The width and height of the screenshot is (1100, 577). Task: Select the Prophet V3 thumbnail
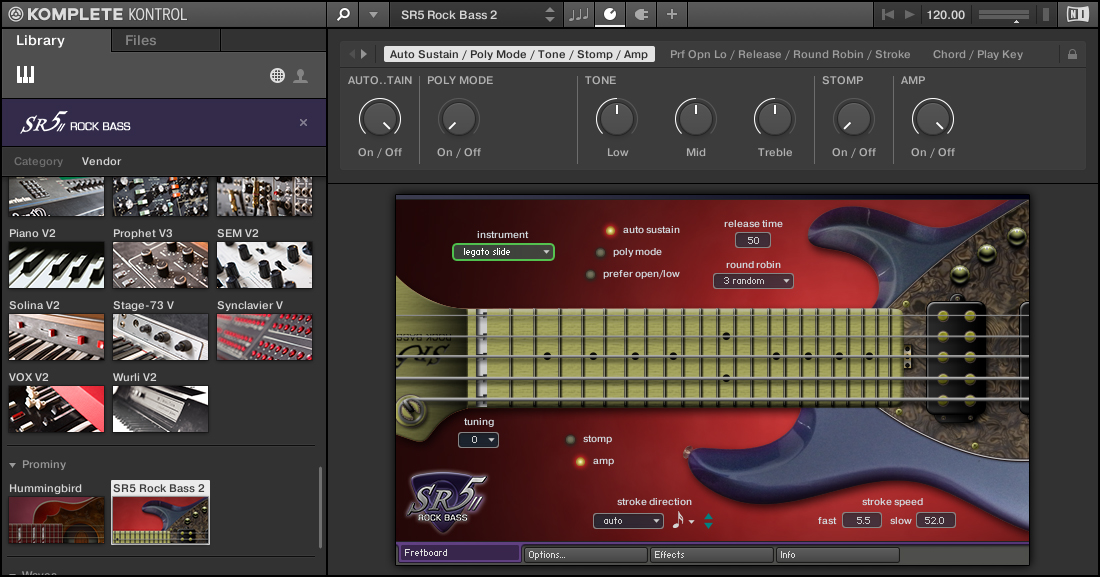160,265
